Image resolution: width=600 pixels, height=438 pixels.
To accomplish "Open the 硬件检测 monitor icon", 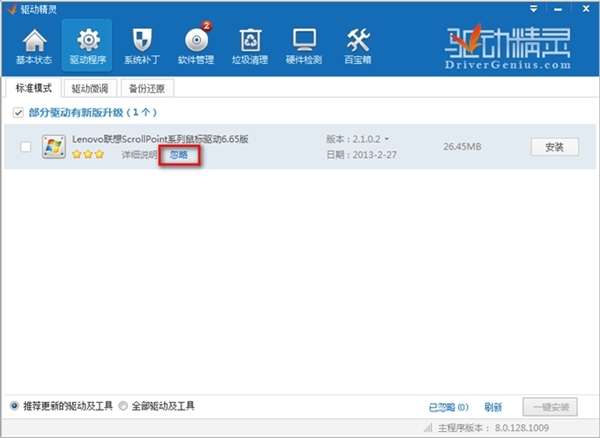I will click(304, 46).
